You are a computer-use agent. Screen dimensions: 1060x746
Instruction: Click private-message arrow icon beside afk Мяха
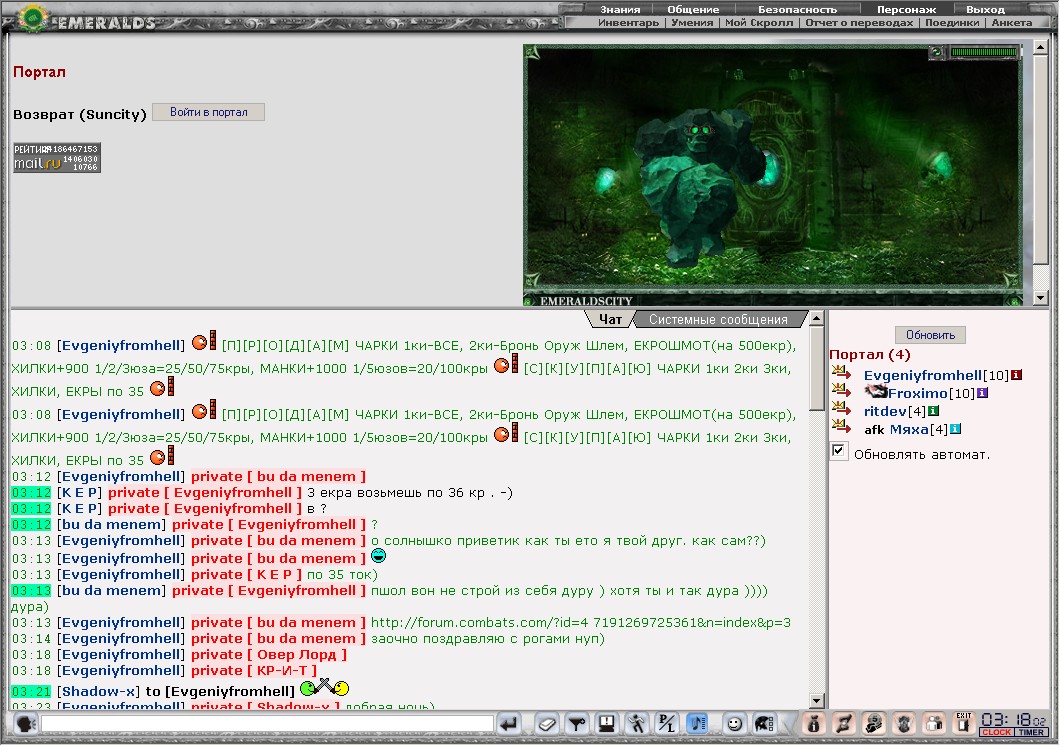coord(841,426)
